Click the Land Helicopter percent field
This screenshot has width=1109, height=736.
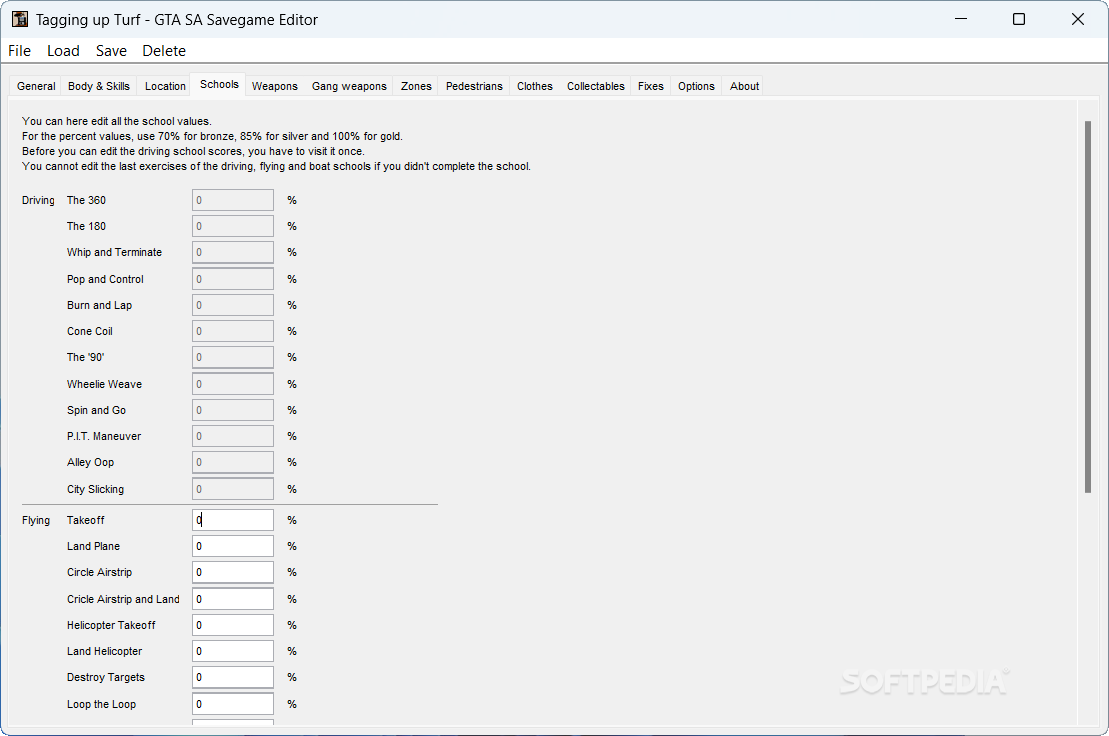pos(233,651)
